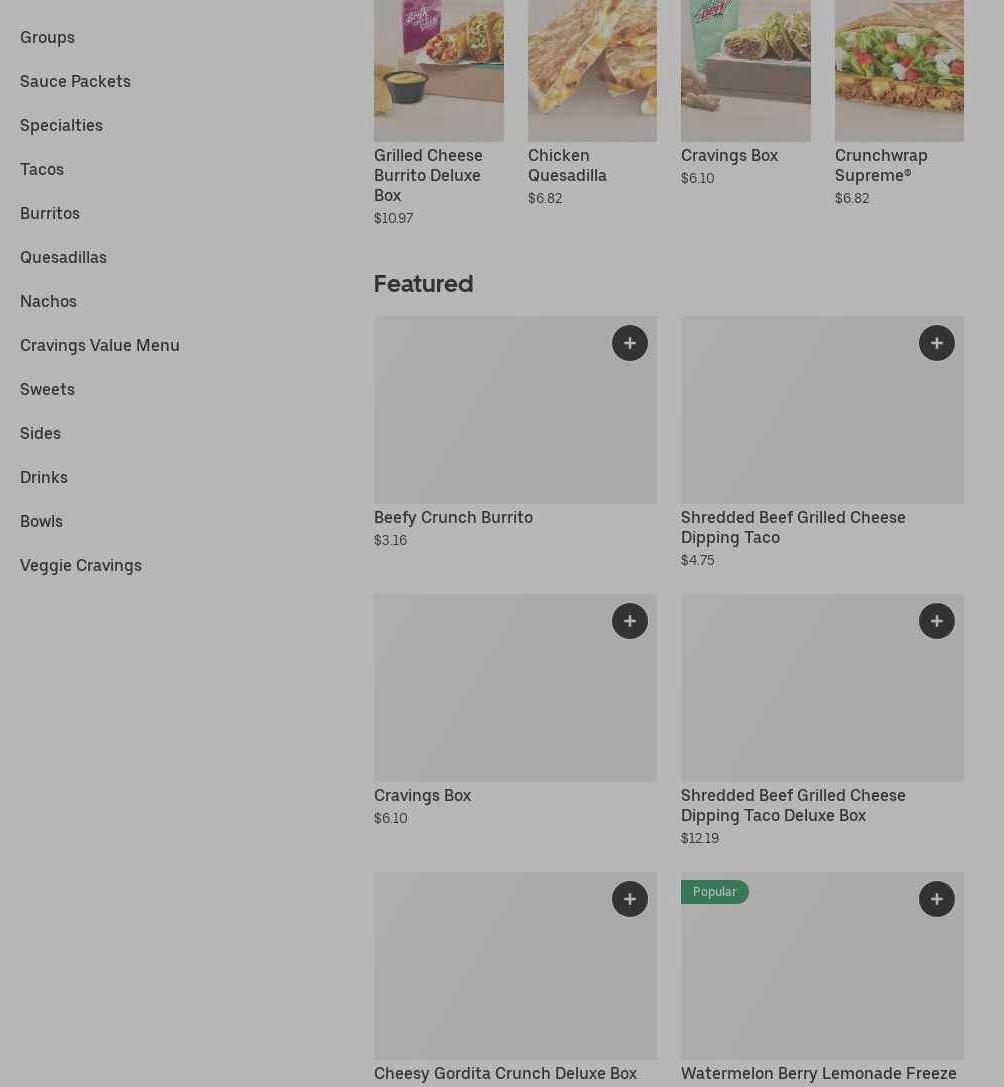This screenshot has height=1087, width=1004.
Task: Click plus icon on featured Cravings Box
Action: point(629,621)
